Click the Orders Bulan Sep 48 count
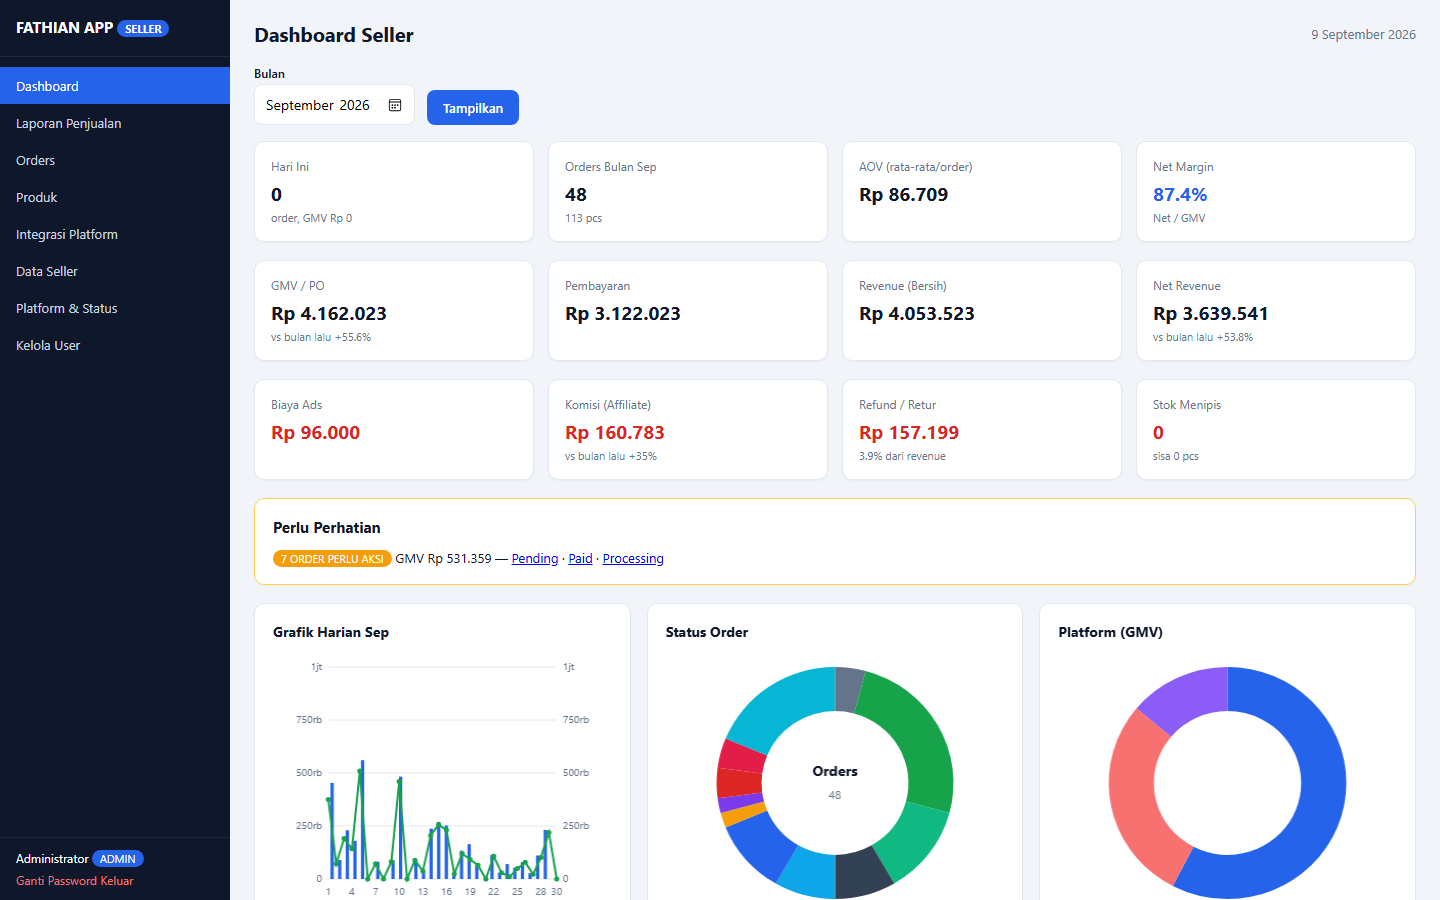Image resolution: width=1440 pixels, height=900 pixels. pyautogui.click(x=576, y=195)
